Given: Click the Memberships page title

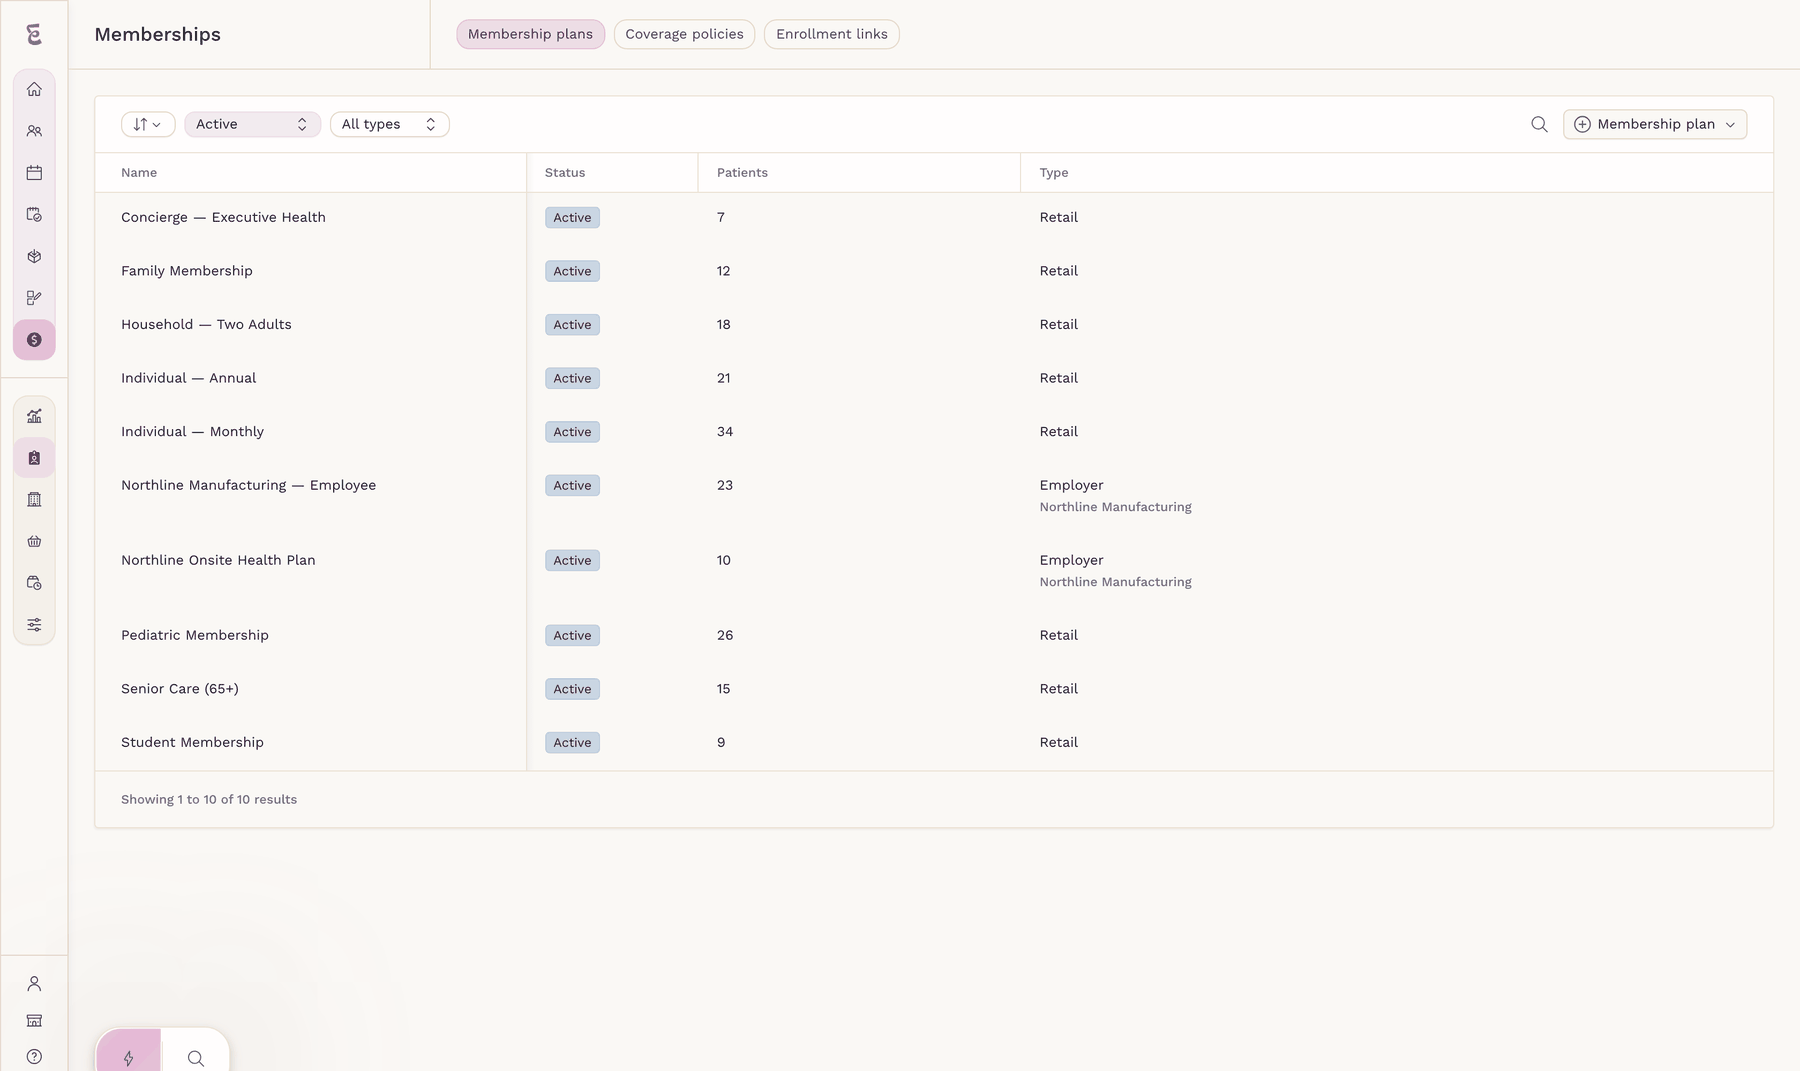Looking at the screenshot, I should coord(158,34).
